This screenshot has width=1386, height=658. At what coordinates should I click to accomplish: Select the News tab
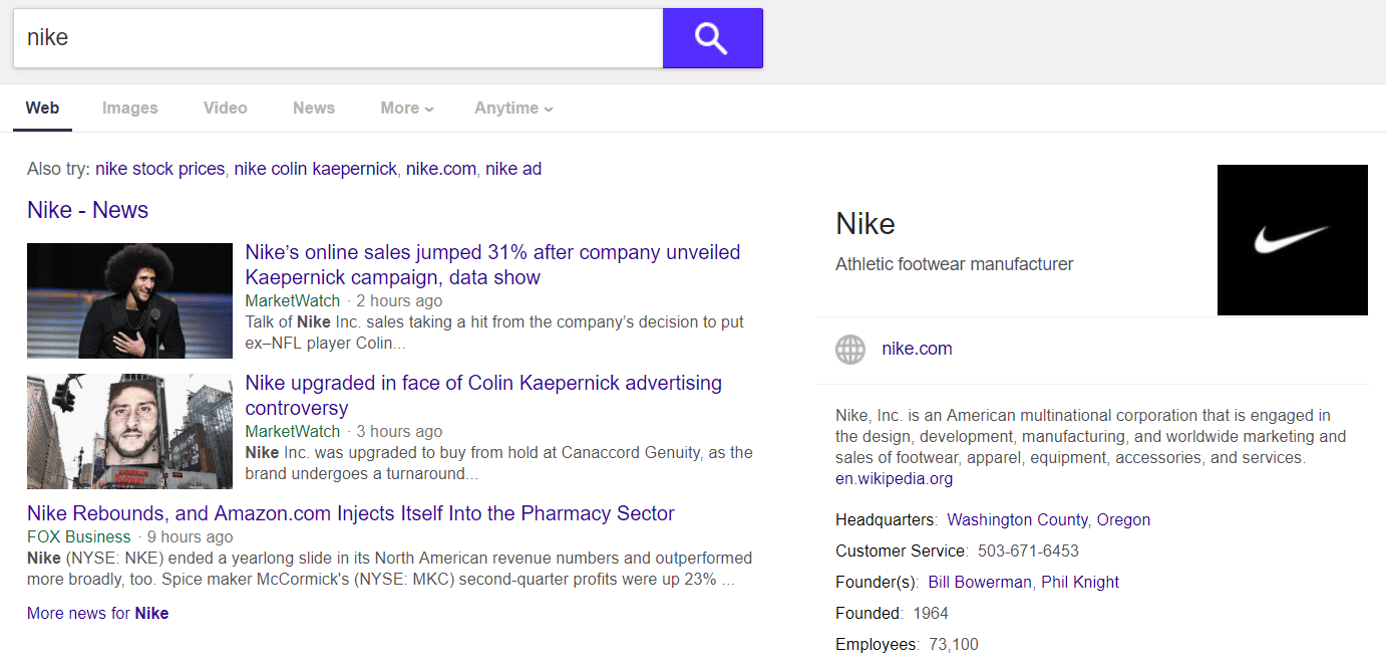click(314, 108)
